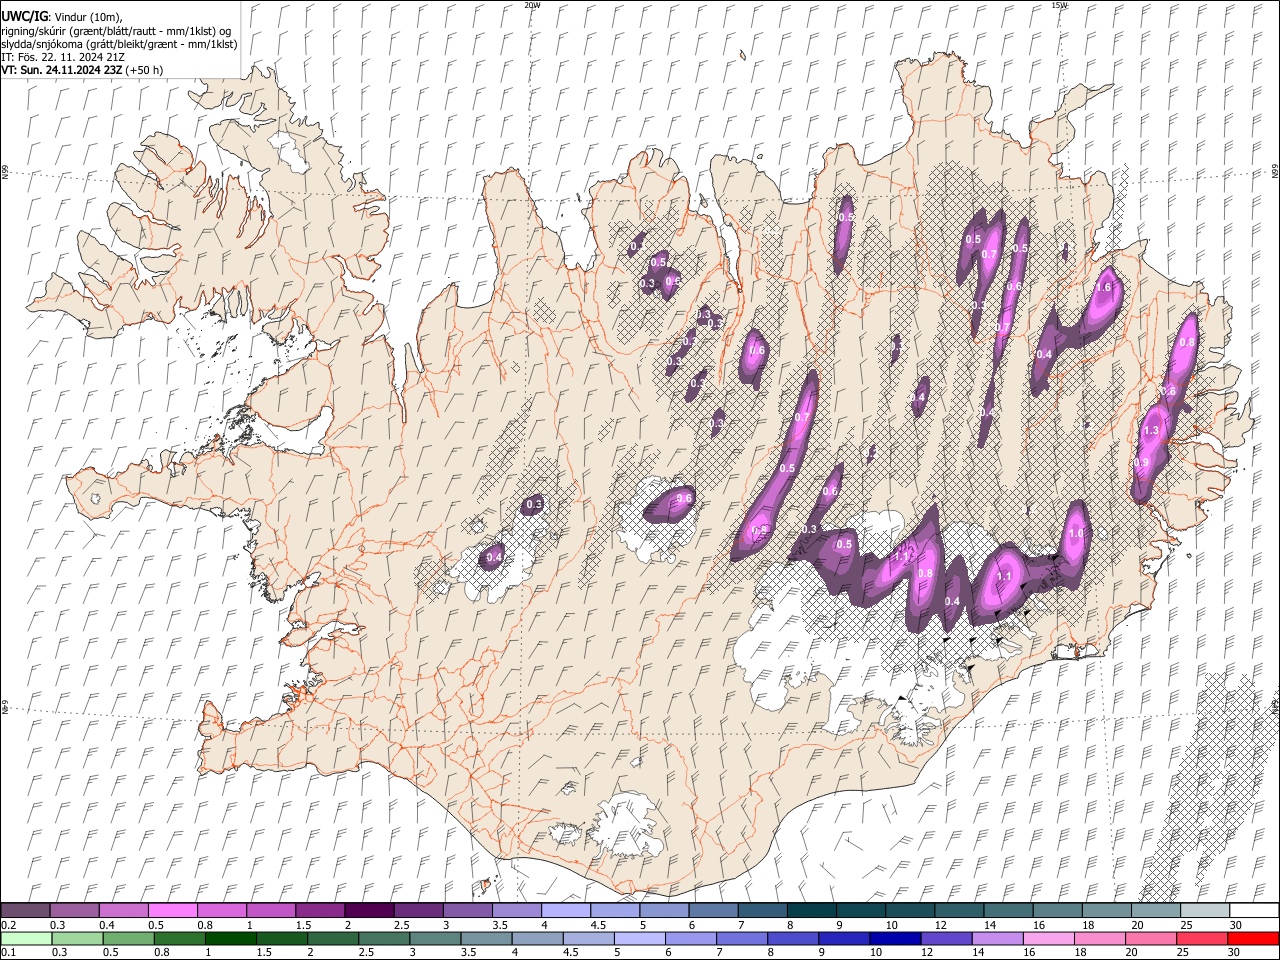Click the '1.3' snowfall value on the map
Screen dimensions: 1280x960
click(1151, 430)
